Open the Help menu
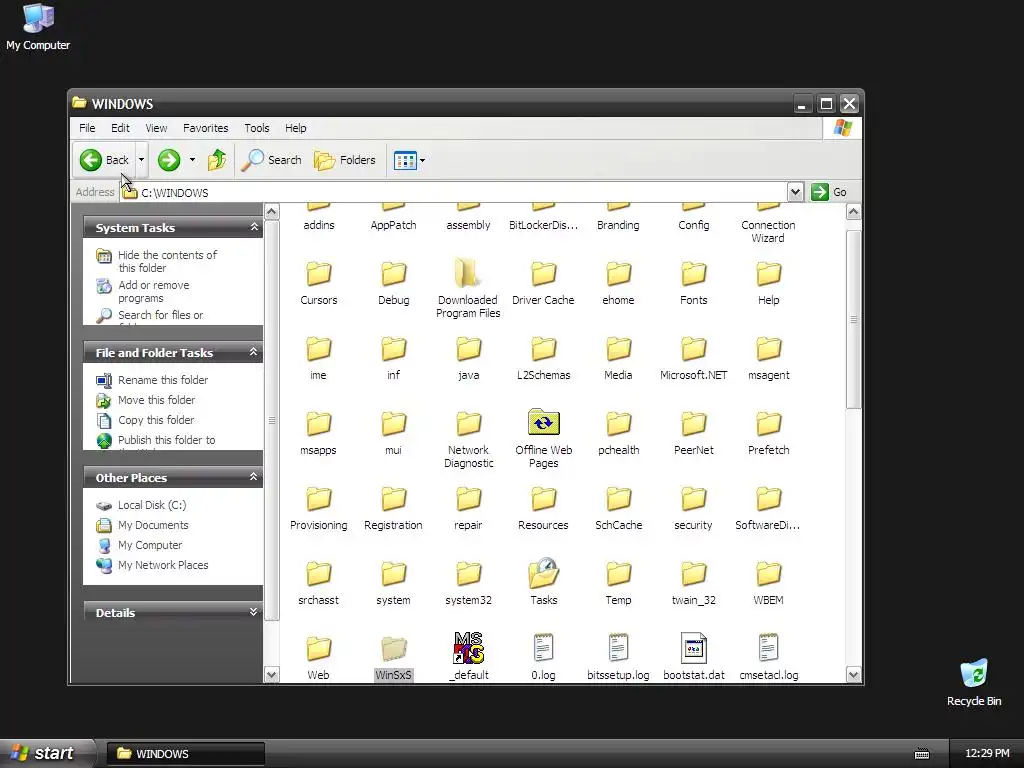This screenshot has width=1024, height=768. pyautogui.click(x=295, y=128)
